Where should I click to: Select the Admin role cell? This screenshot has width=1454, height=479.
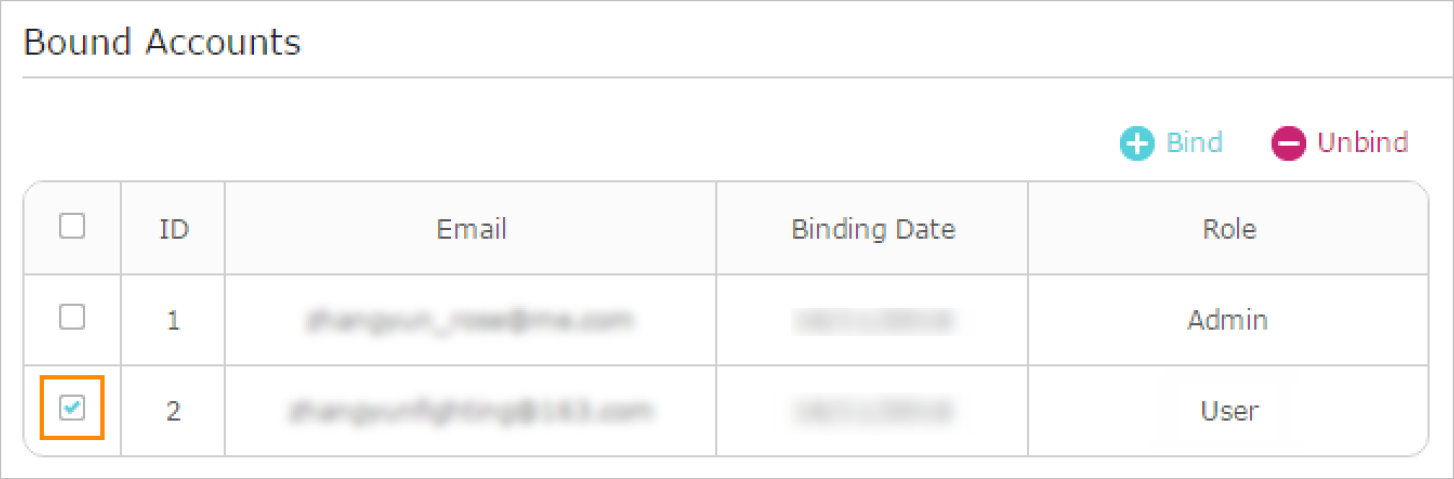point(1227,320)
